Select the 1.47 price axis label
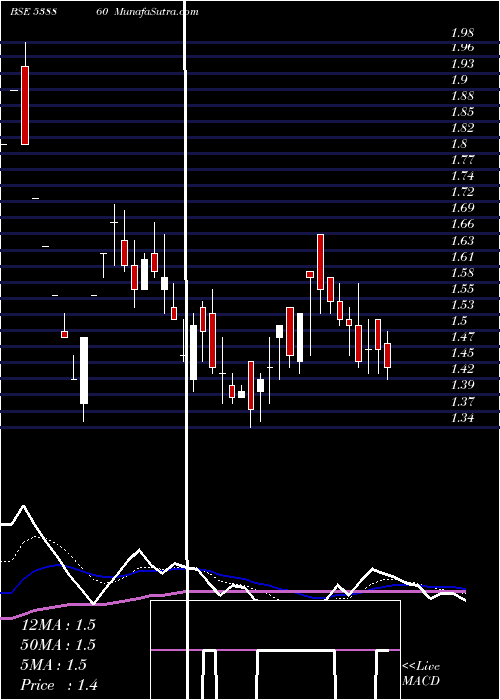 (462, 337)
